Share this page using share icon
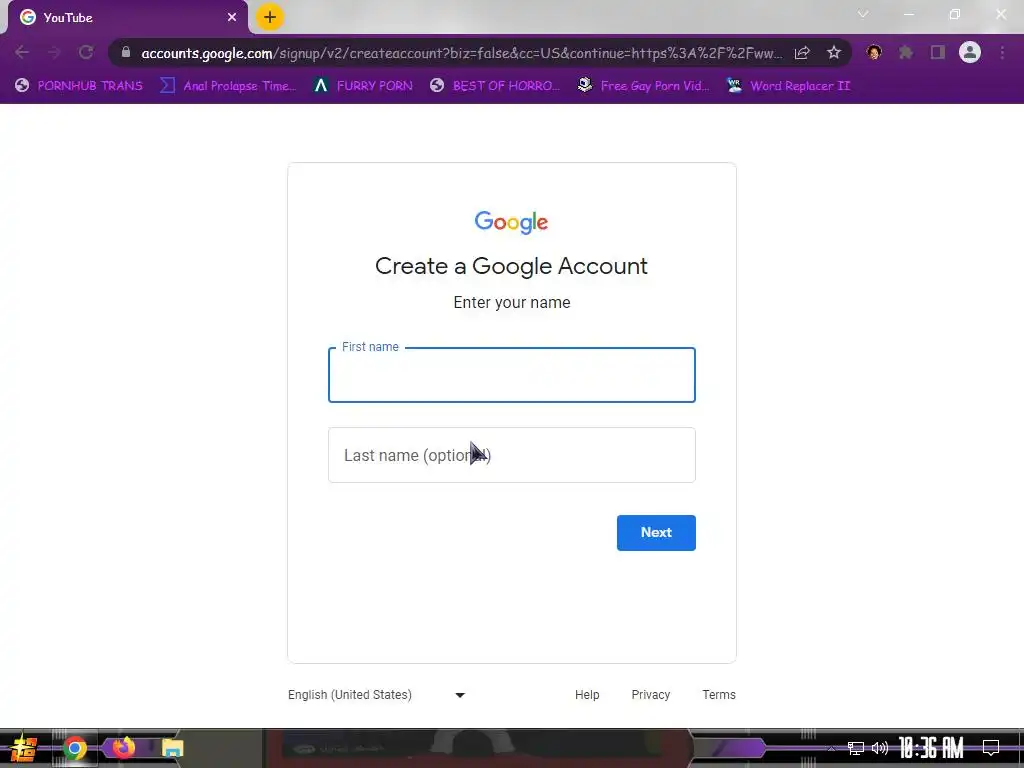The image size is (1024, 768). [802, 53]
